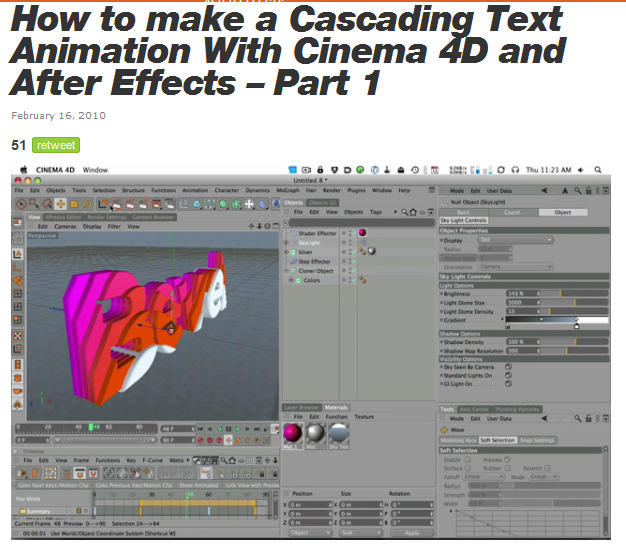
Task: Switch to the Content Browser tab
Action: 153,217
